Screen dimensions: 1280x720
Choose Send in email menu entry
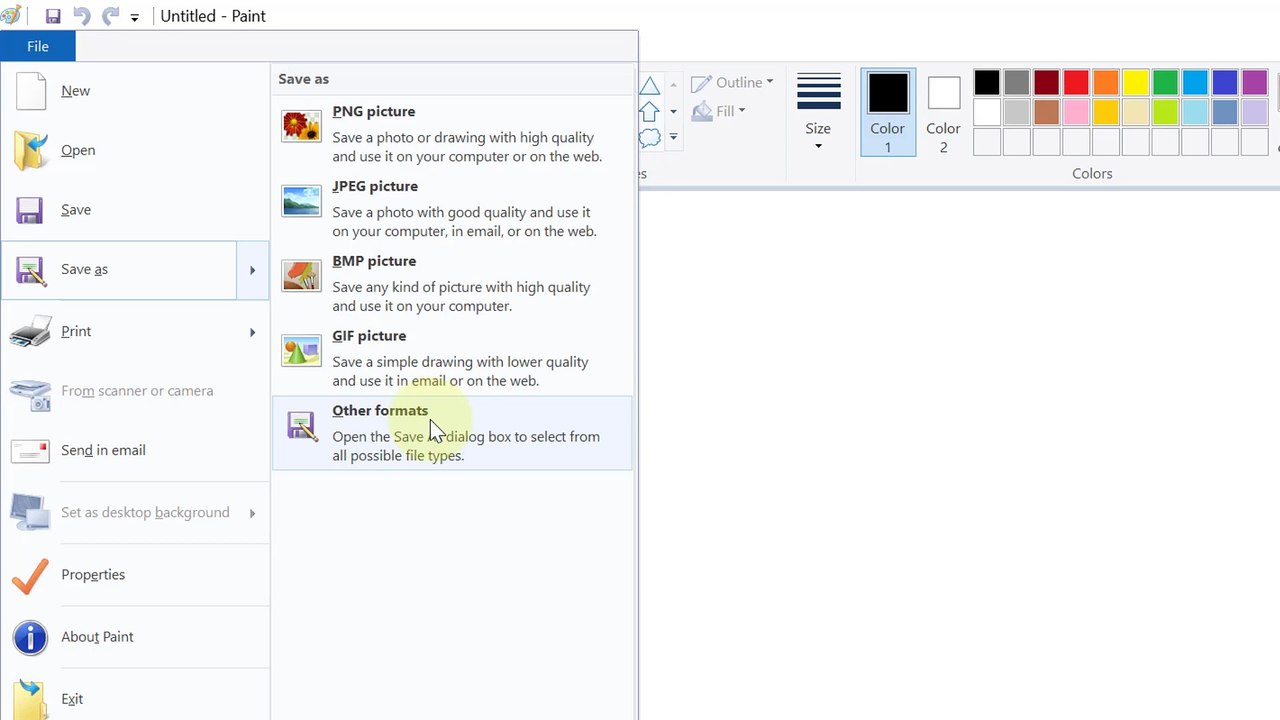[135, 451]
